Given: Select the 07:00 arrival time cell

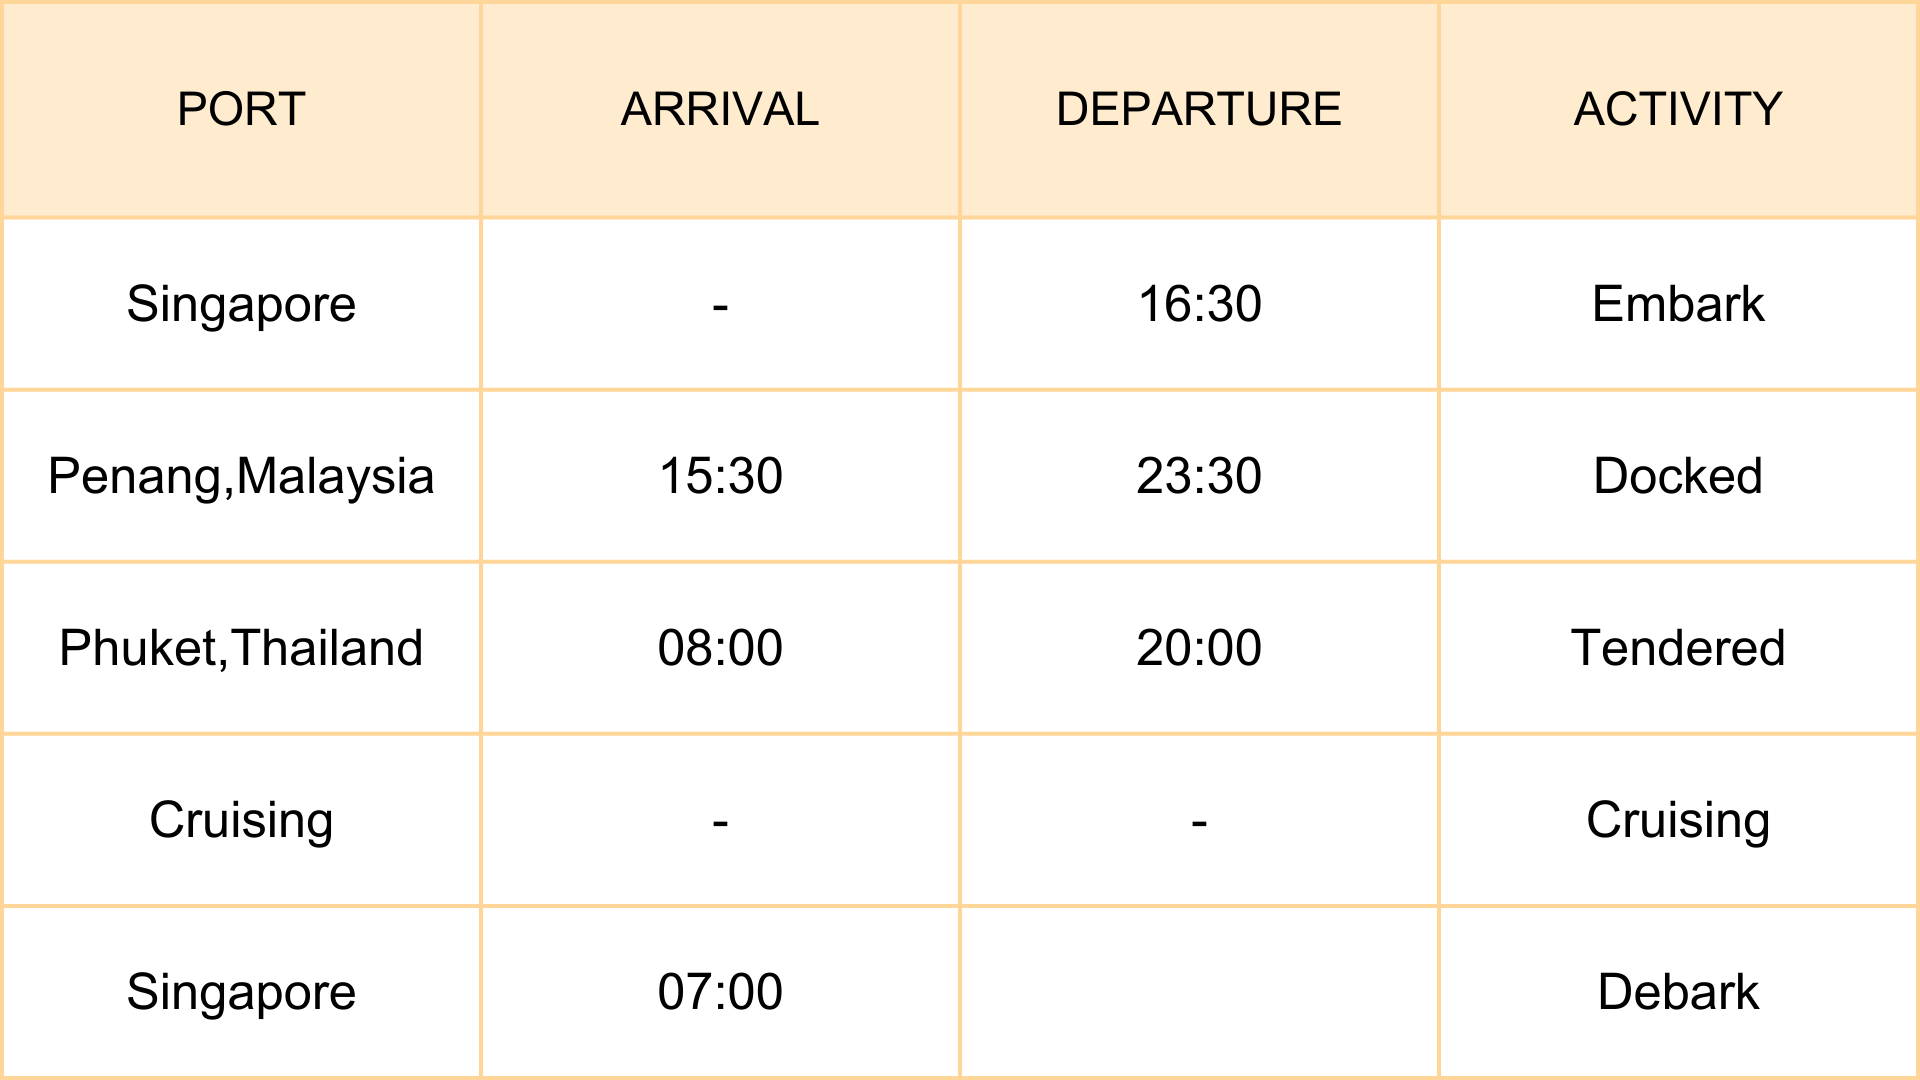Looking at the screenshot, I should click(720, 992).
